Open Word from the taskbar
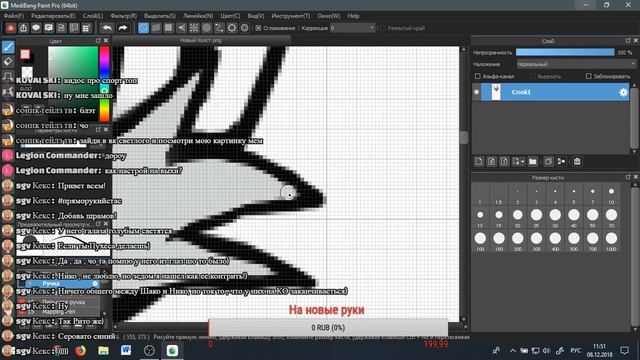 click(x=126, y=350)
